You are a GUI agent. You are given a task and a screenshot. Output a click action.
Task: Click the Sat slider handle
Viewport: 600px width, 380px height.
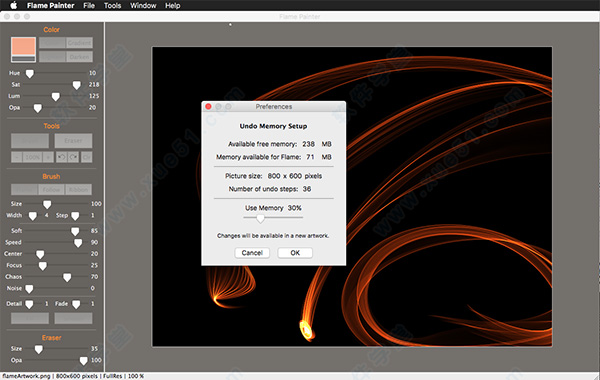tap(77, 85)
